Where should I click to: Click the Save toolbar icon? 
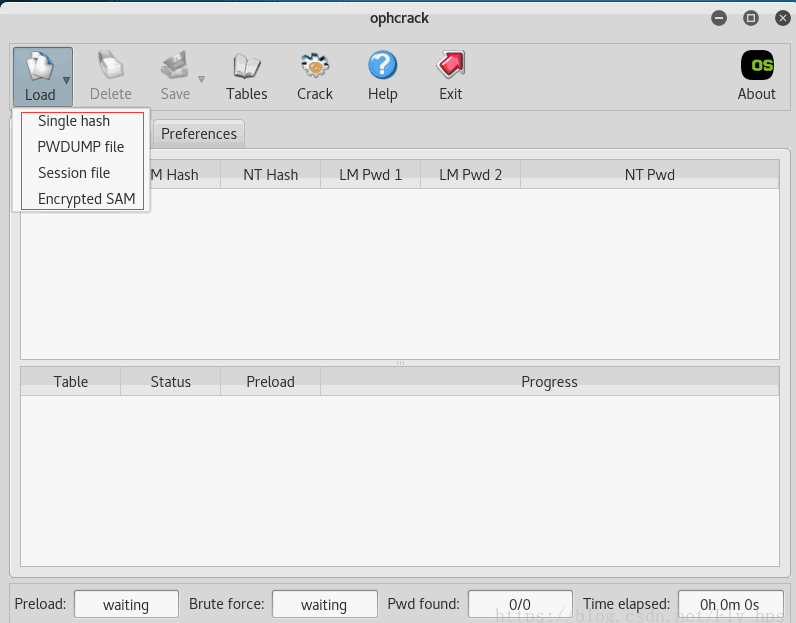[x=175, y=65]
